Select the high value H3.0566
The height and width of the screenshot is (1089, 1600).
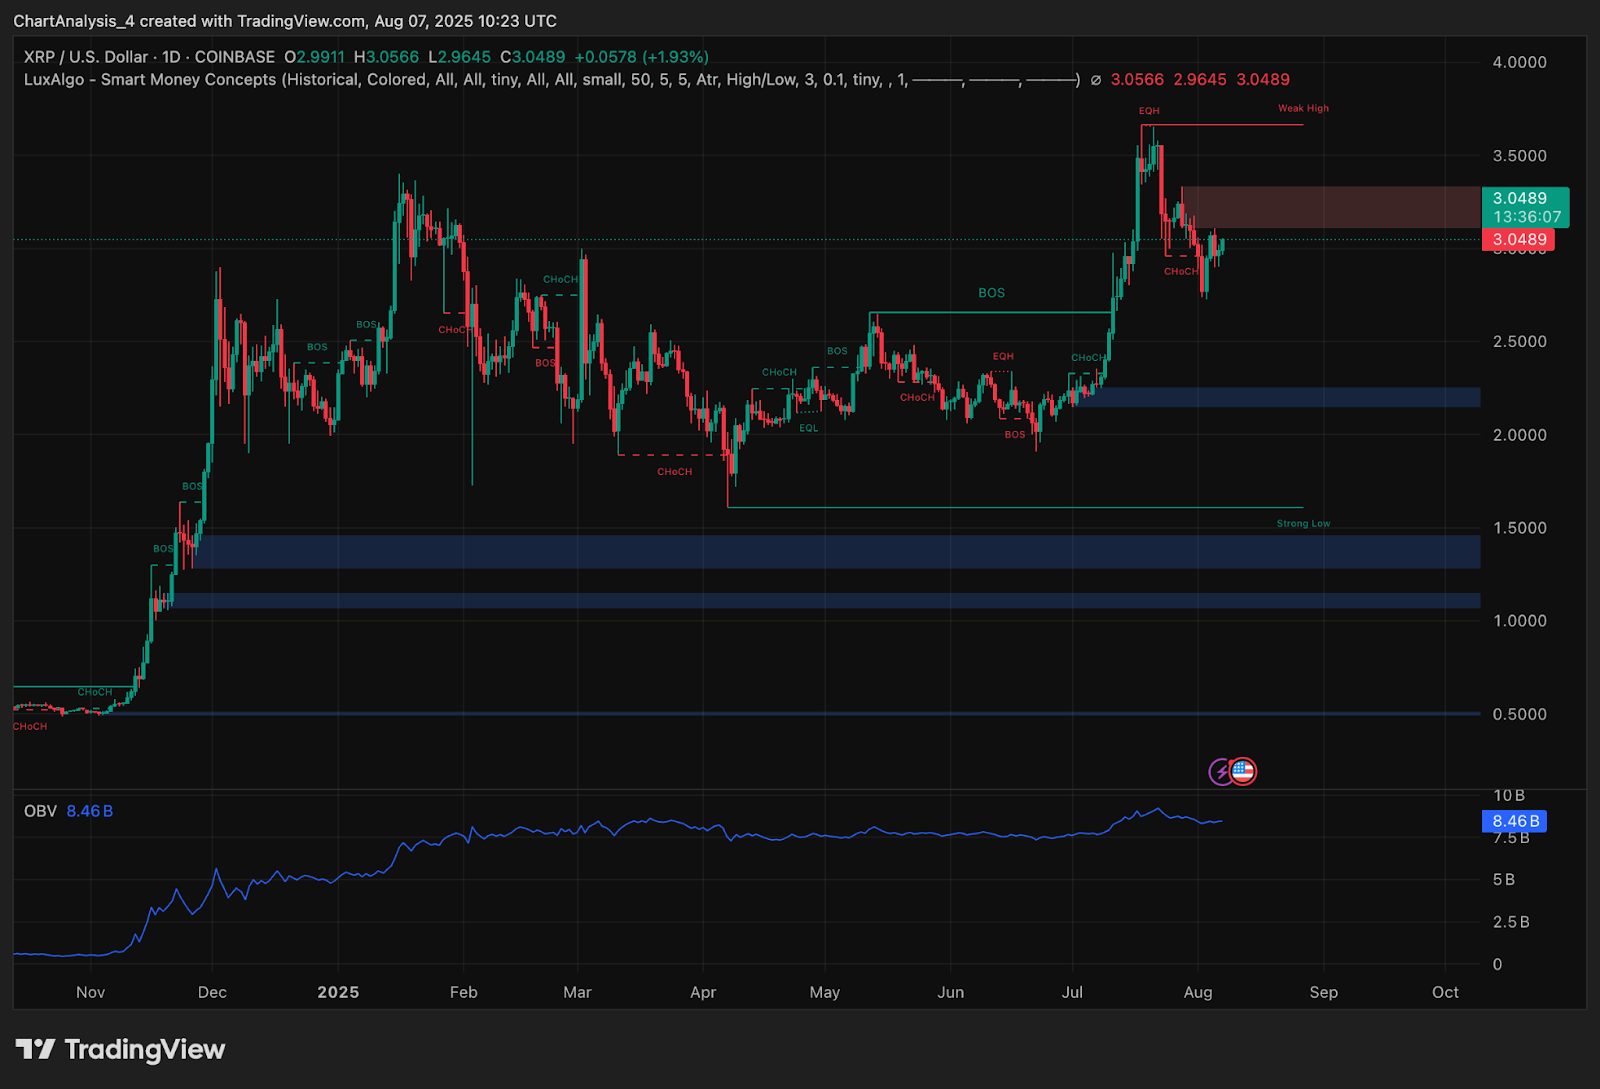click(x=387, y=57)
